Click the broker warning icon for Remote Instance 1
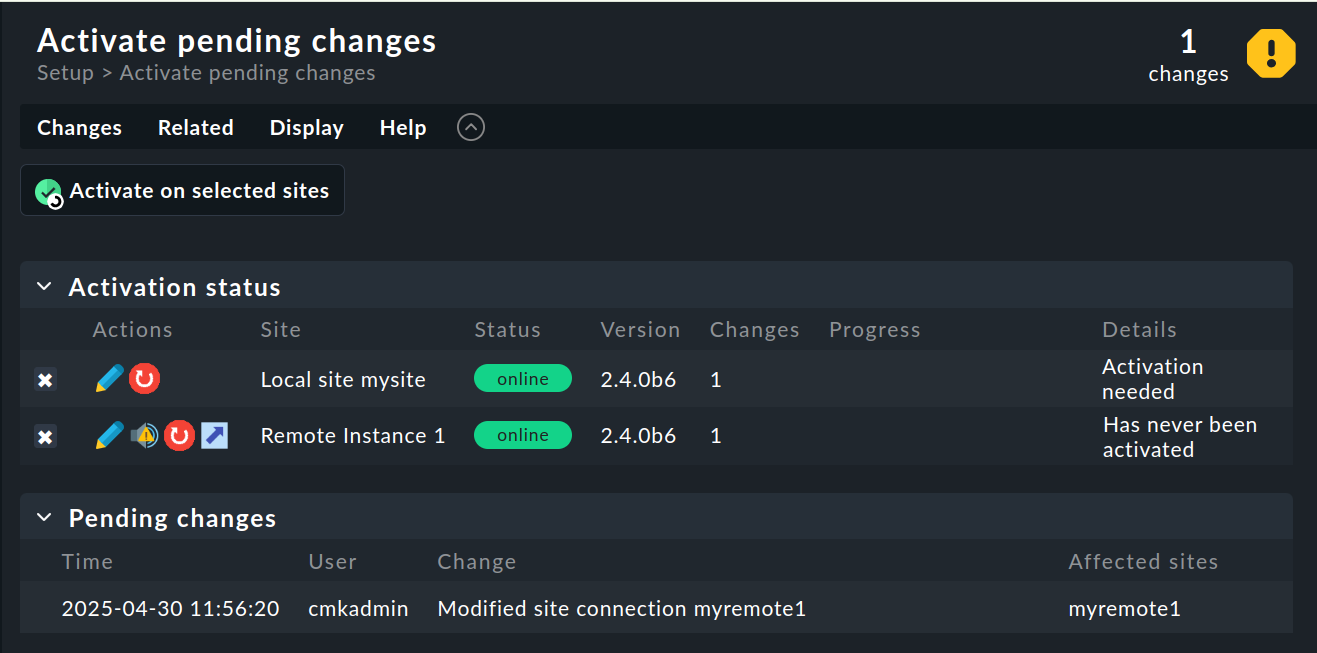 (144, 435)
